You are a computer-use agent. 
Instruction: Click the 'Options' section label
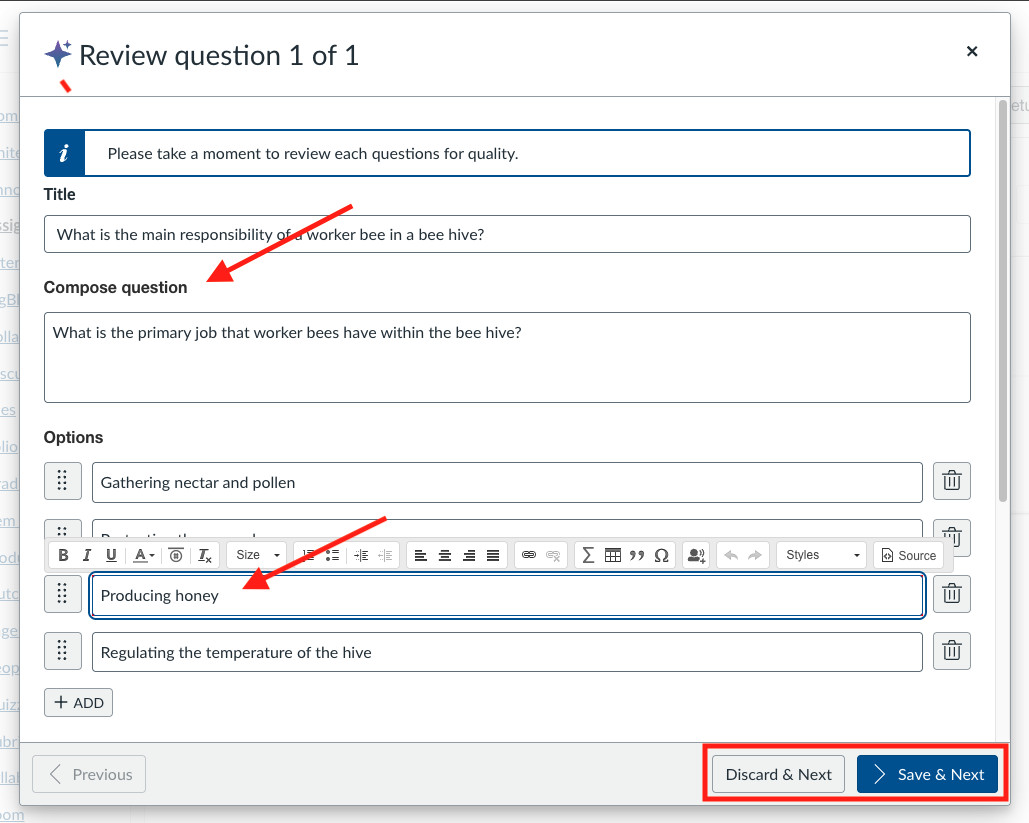tap(74, 438)
